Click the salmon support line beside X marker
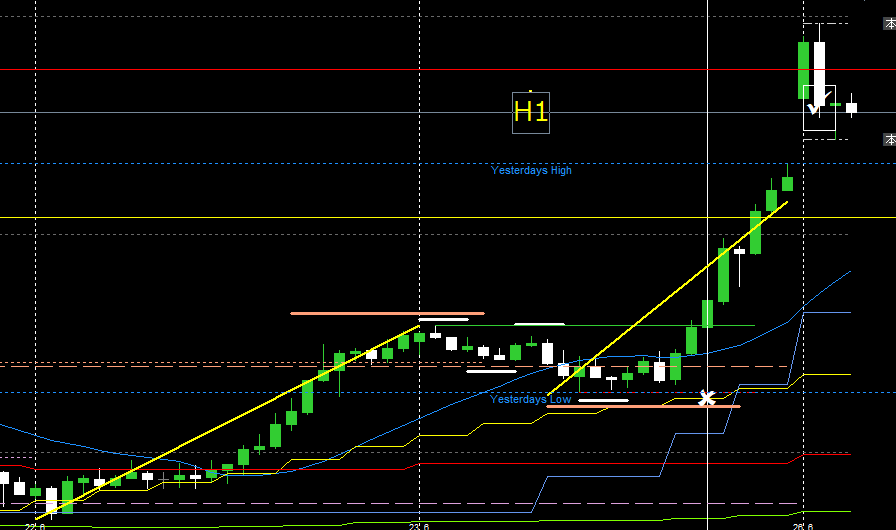The image size is (896, 530). click(640, 407)
